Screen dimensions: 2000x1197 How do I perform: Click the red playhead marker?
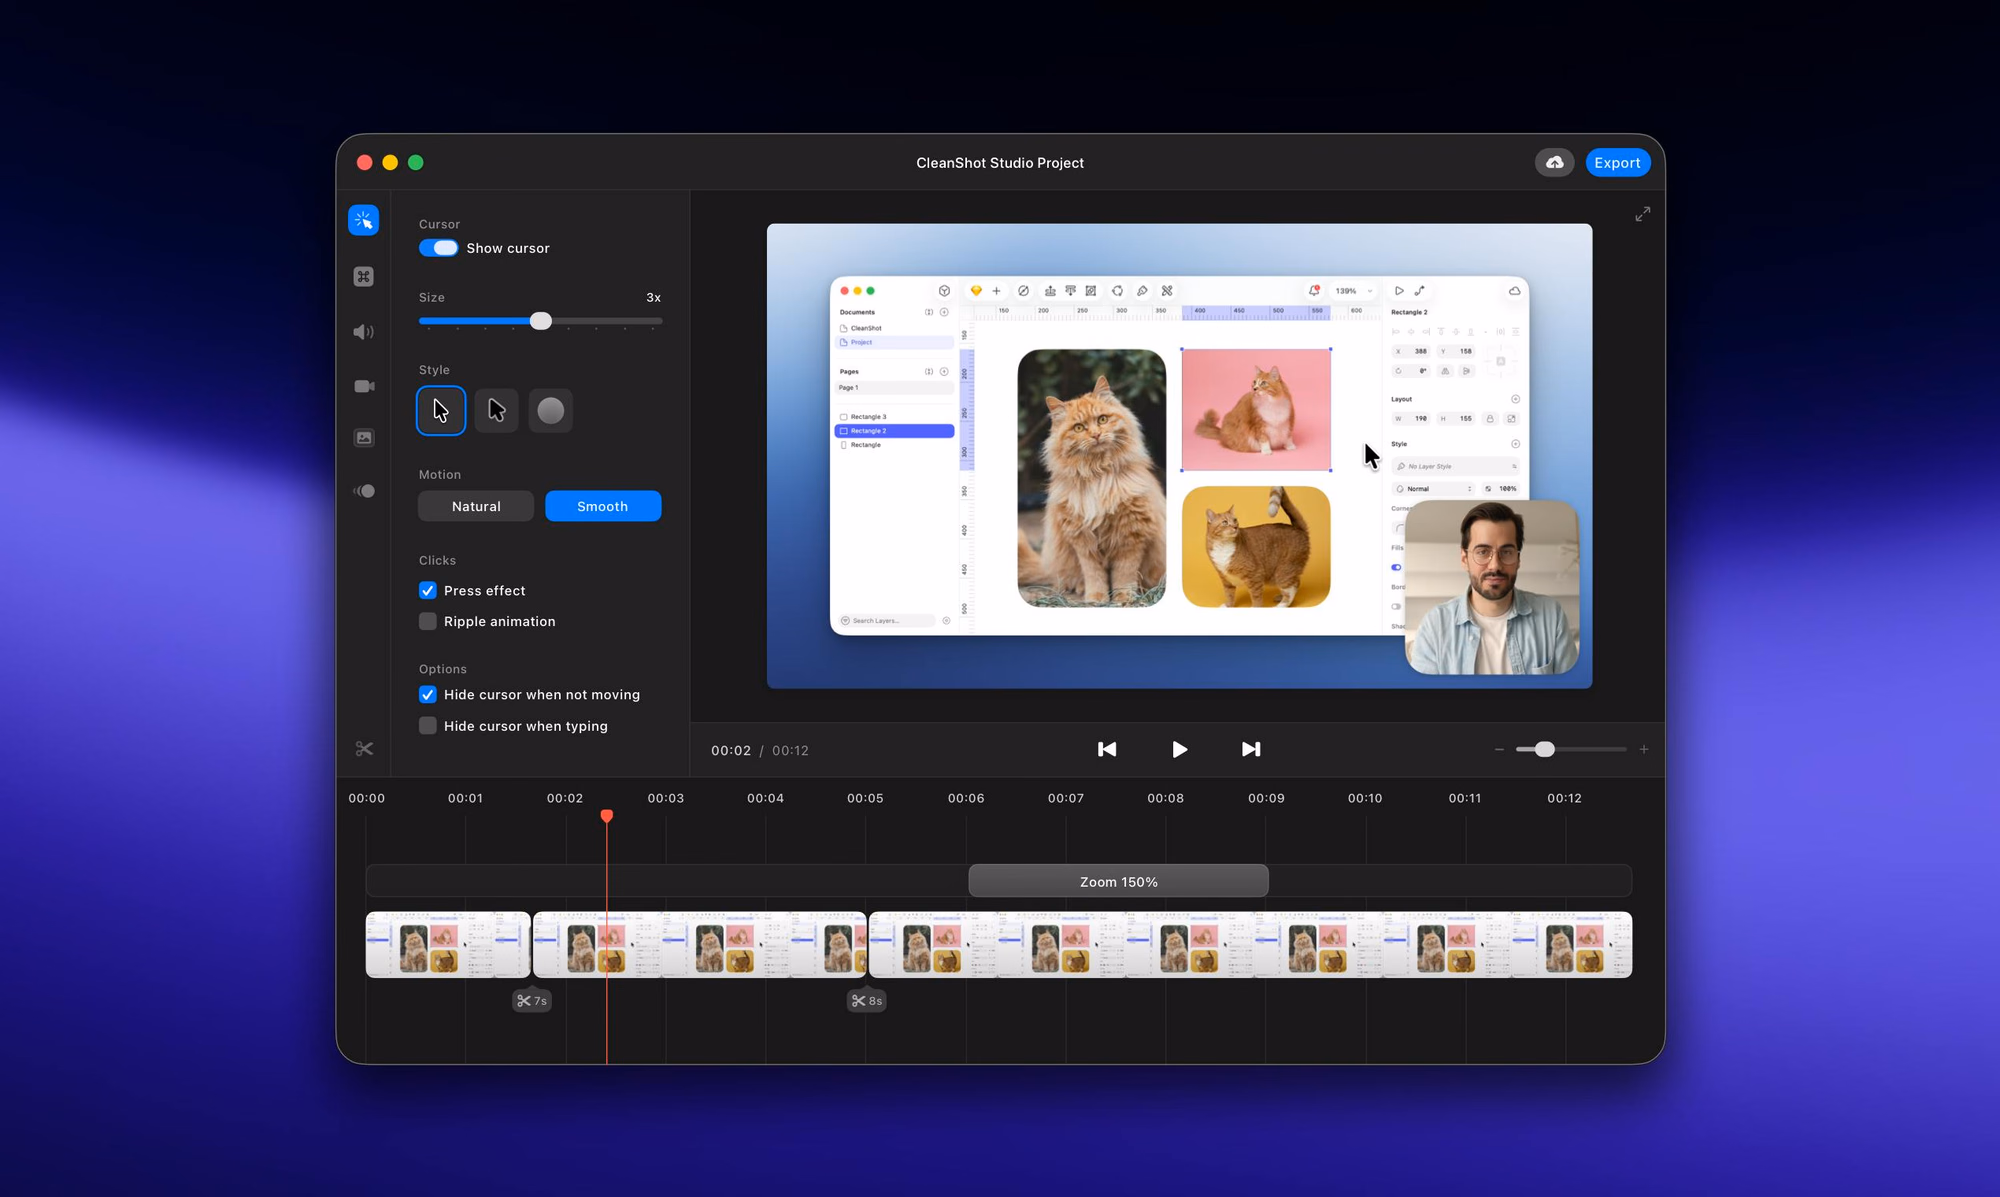607,816
